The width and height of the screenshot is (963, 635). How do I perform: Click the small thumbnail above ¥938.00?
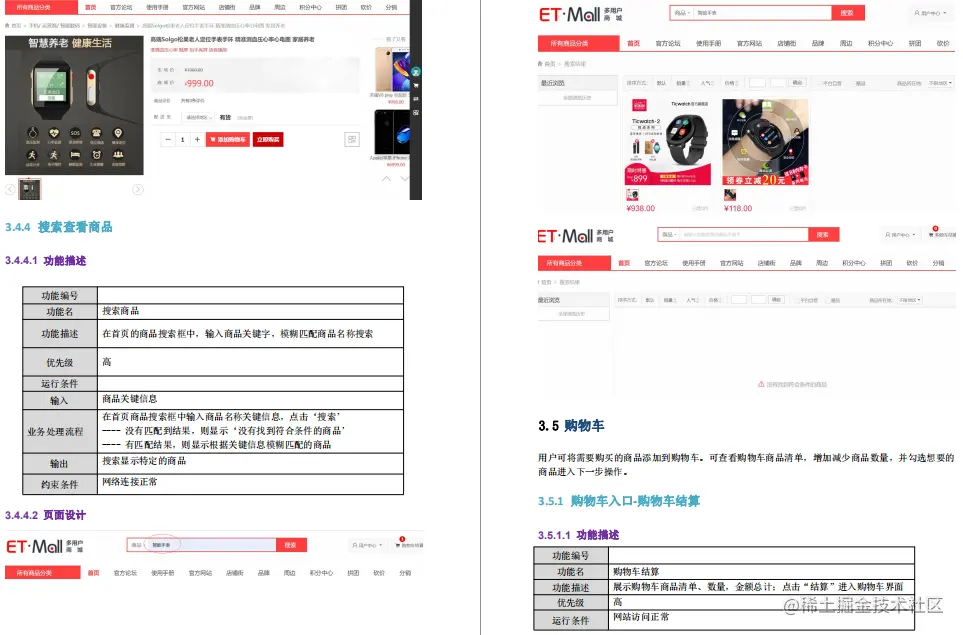click(x=632, y=195)
